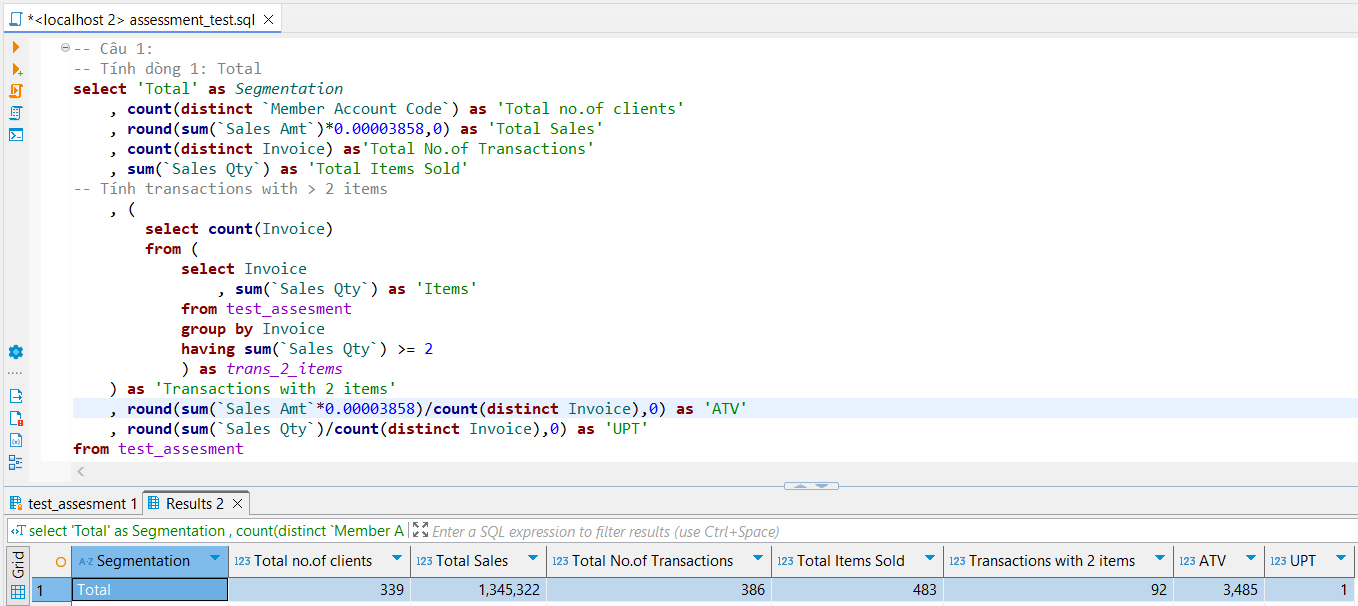
Task: Click the editor horizontal scrollbar left arrow
Action: [80, 472]
